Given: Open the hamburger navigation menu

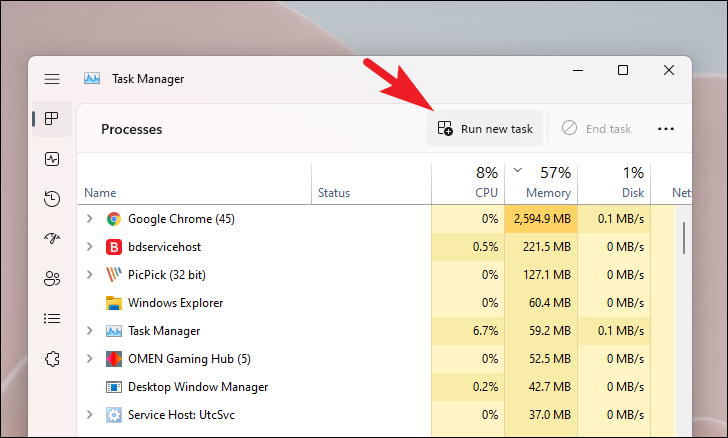Looking at the screenshot, I should (x=52, y=79).
